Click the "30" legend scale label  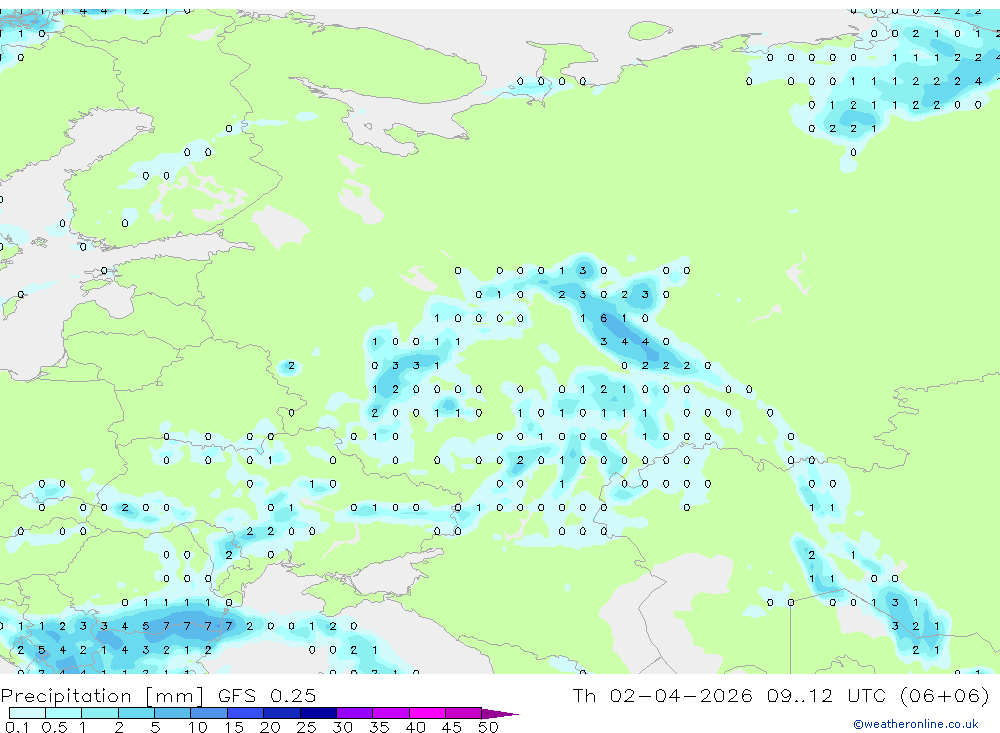tap(342, 727)
